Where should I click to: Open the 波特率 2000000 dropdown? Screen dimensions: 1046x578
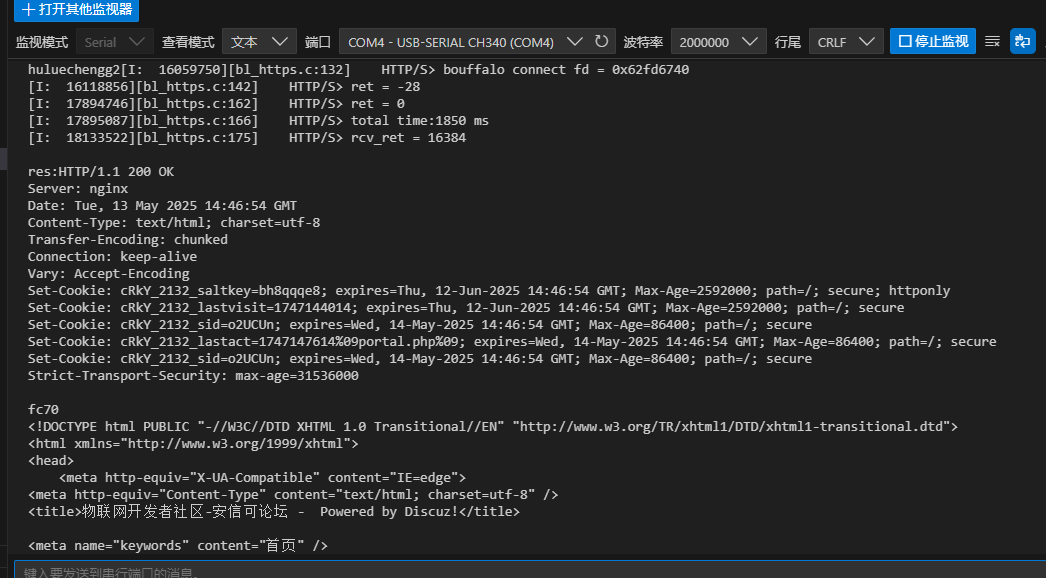(718, 42)
